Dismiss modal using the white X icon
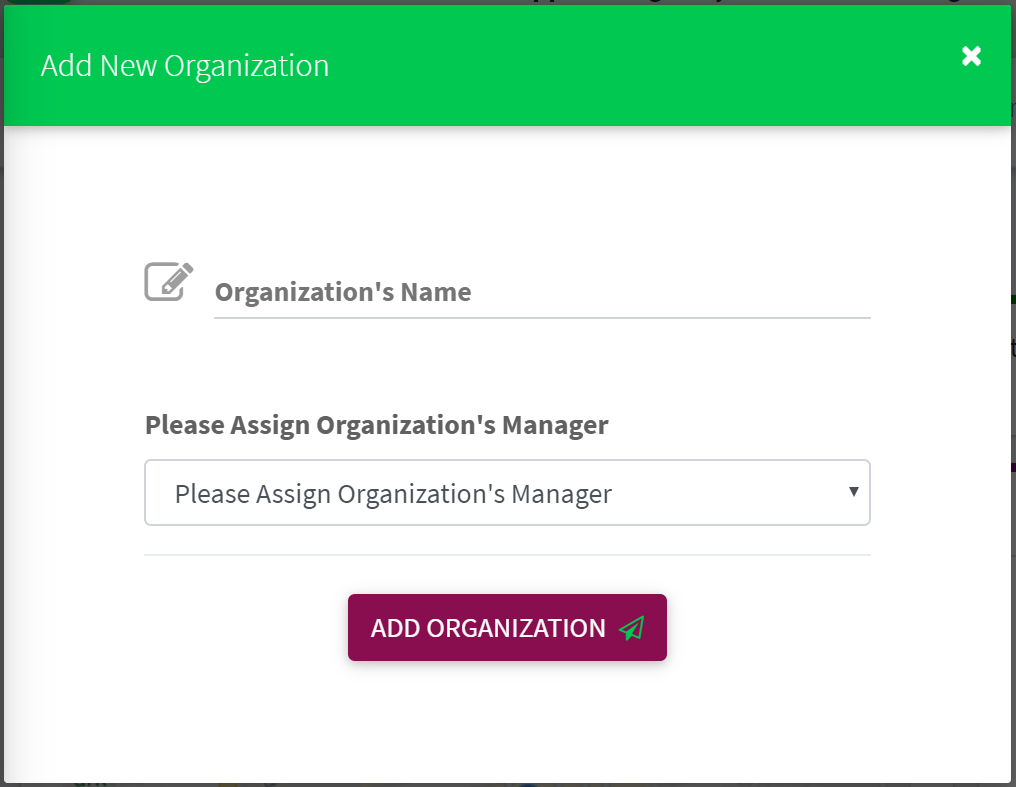The height and width of the screenshot is (787, 1016). click(971, 56)
